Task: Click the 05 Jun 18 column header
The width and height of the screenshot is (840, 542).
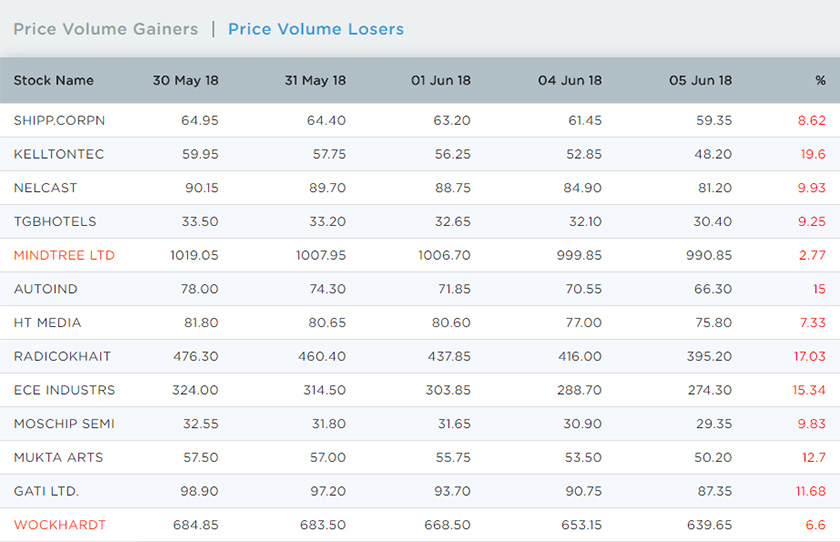Action: [700, 80]
